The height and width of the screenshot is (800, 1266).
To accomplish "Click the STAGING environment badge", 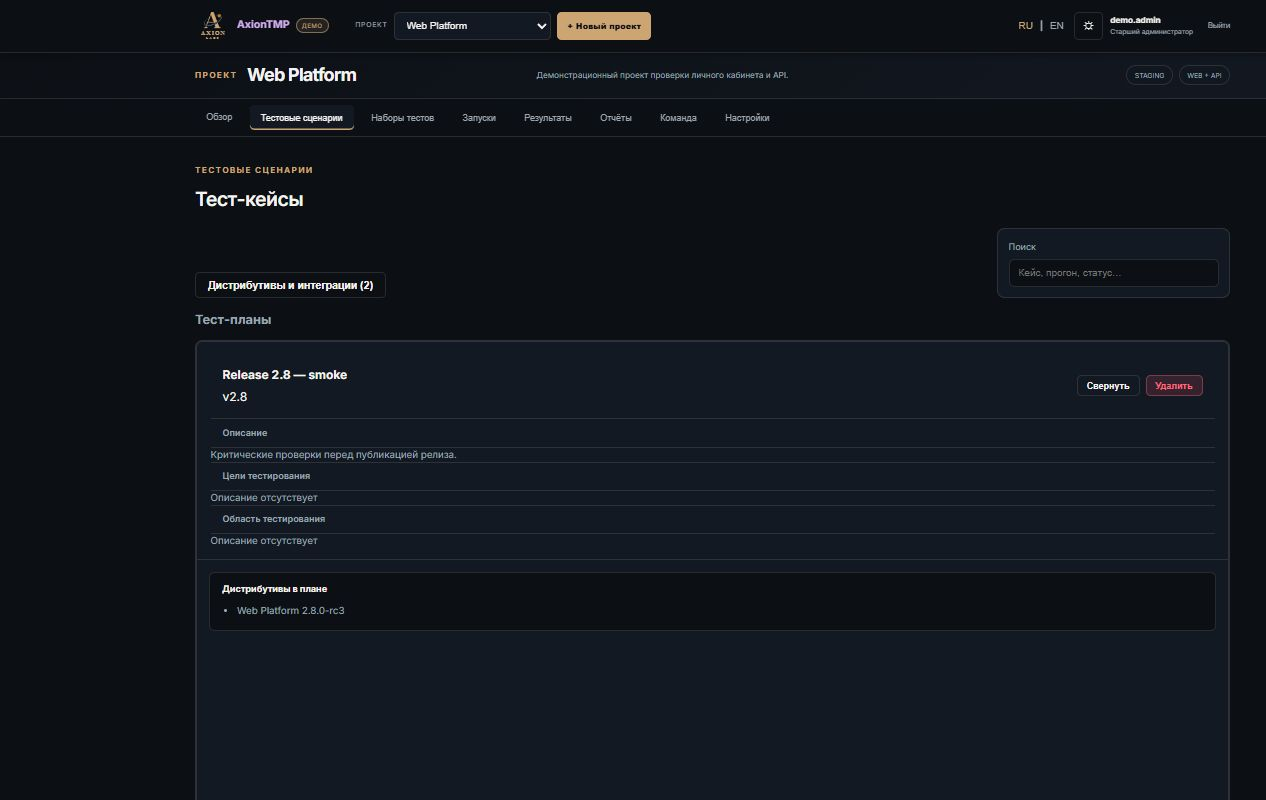I will 1149,75.
